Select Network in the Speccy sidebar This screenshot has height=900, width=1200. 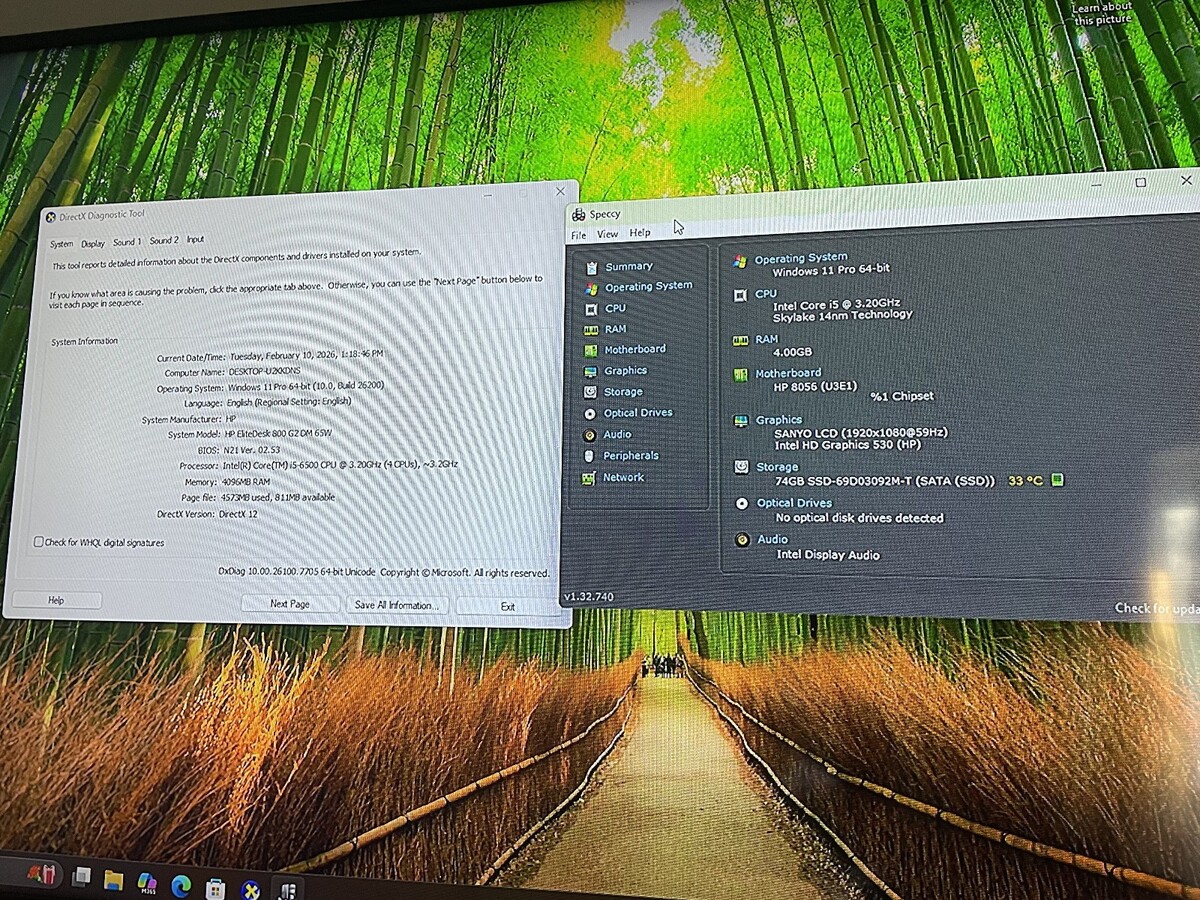click(x=623, y=478)
